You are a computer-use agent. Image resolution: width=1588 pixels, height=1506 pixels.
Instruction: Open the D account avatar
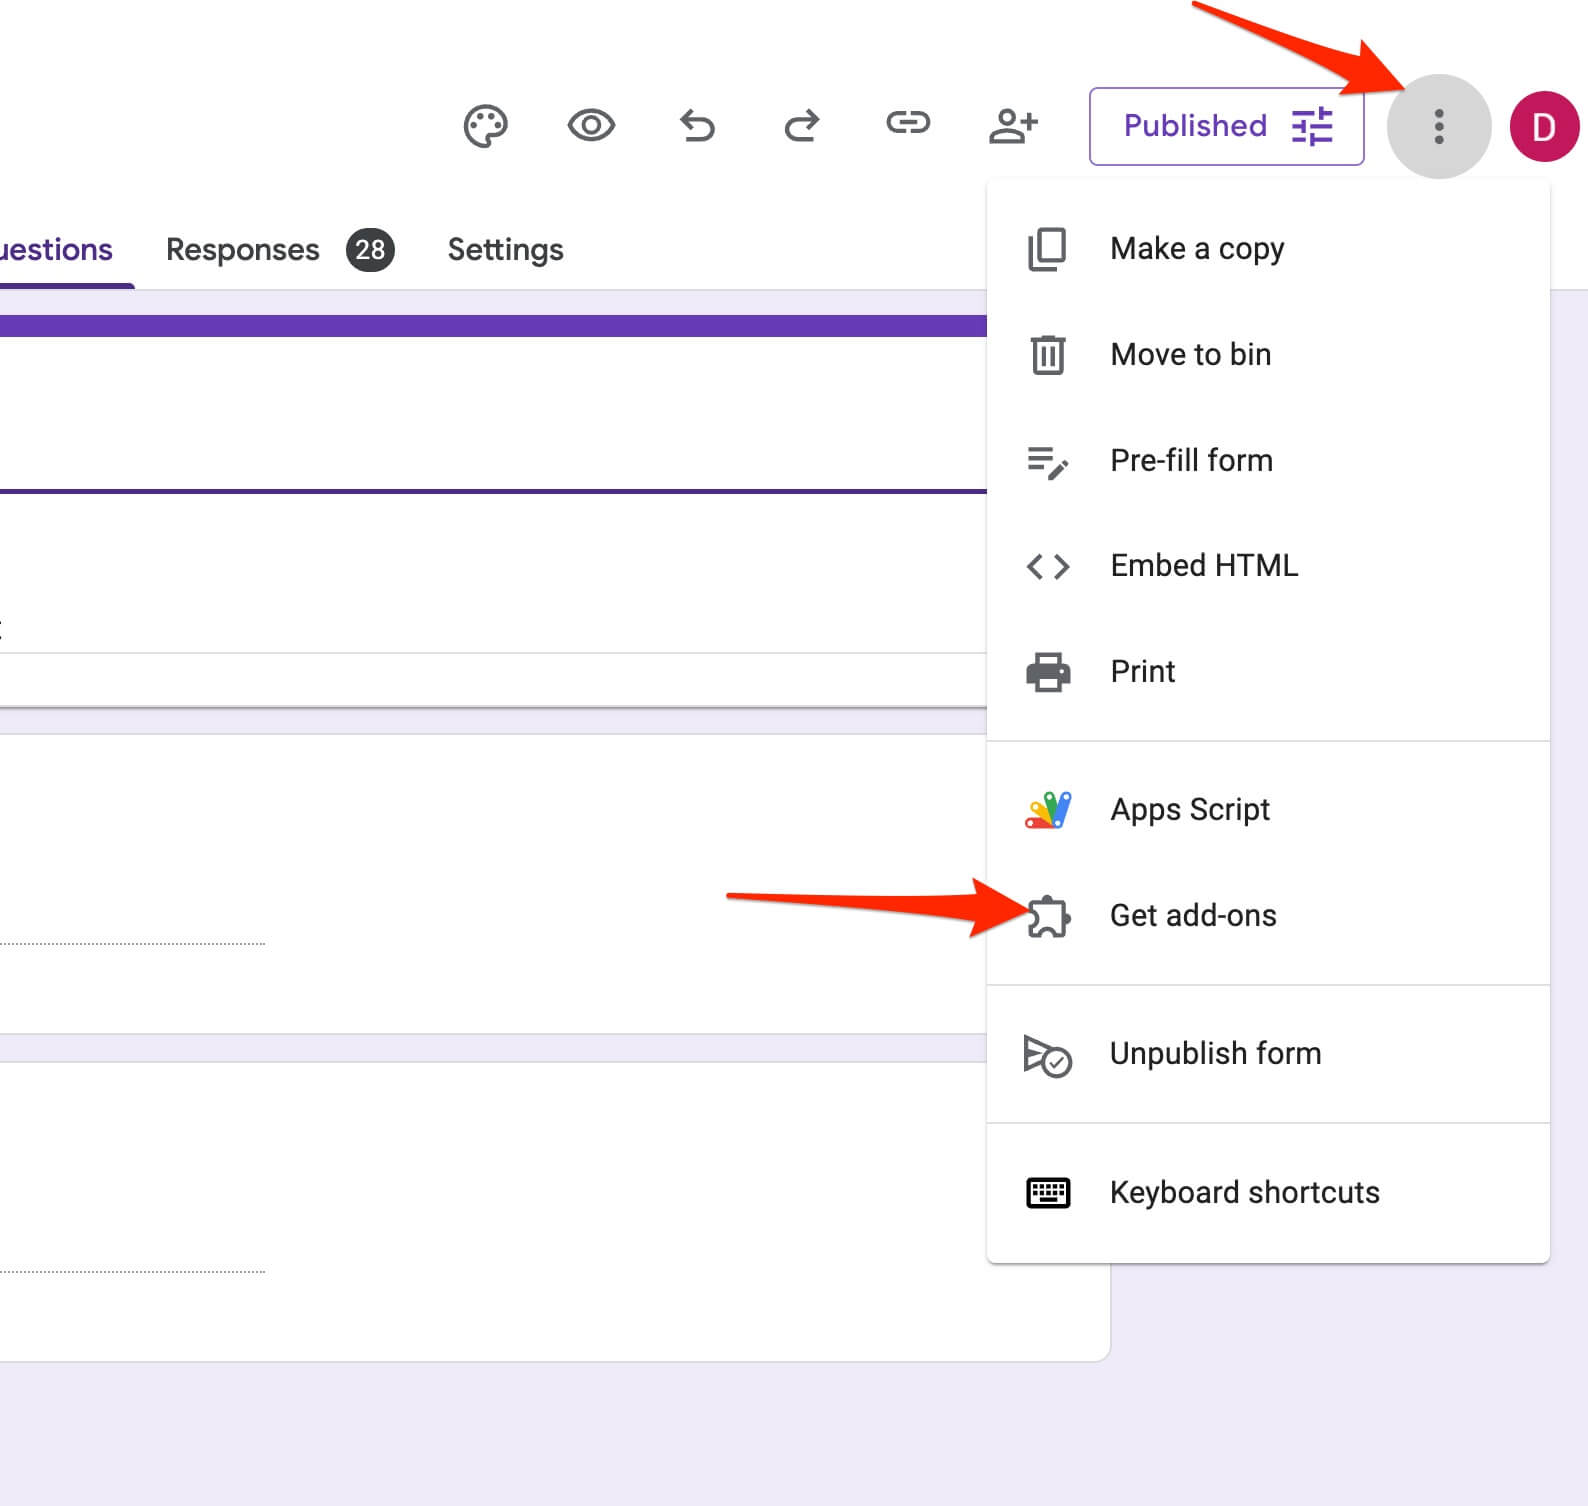point(1544,126)
